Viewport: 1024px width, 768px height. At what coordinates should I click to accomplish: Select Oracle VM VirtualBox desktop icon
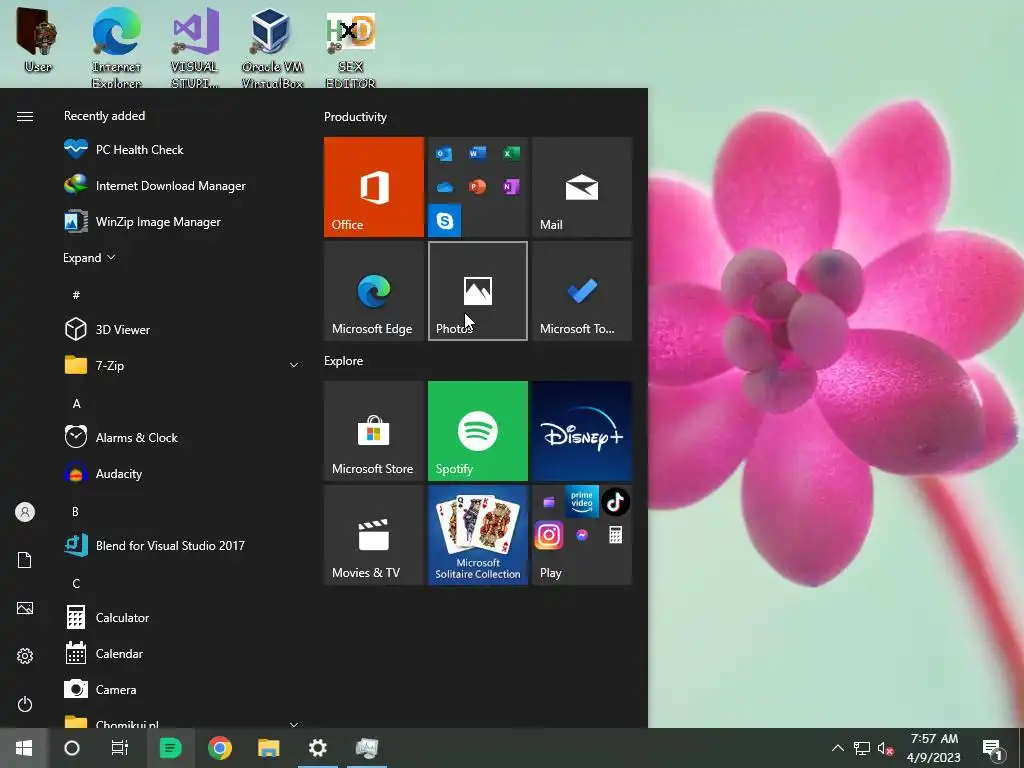point(272,47)
